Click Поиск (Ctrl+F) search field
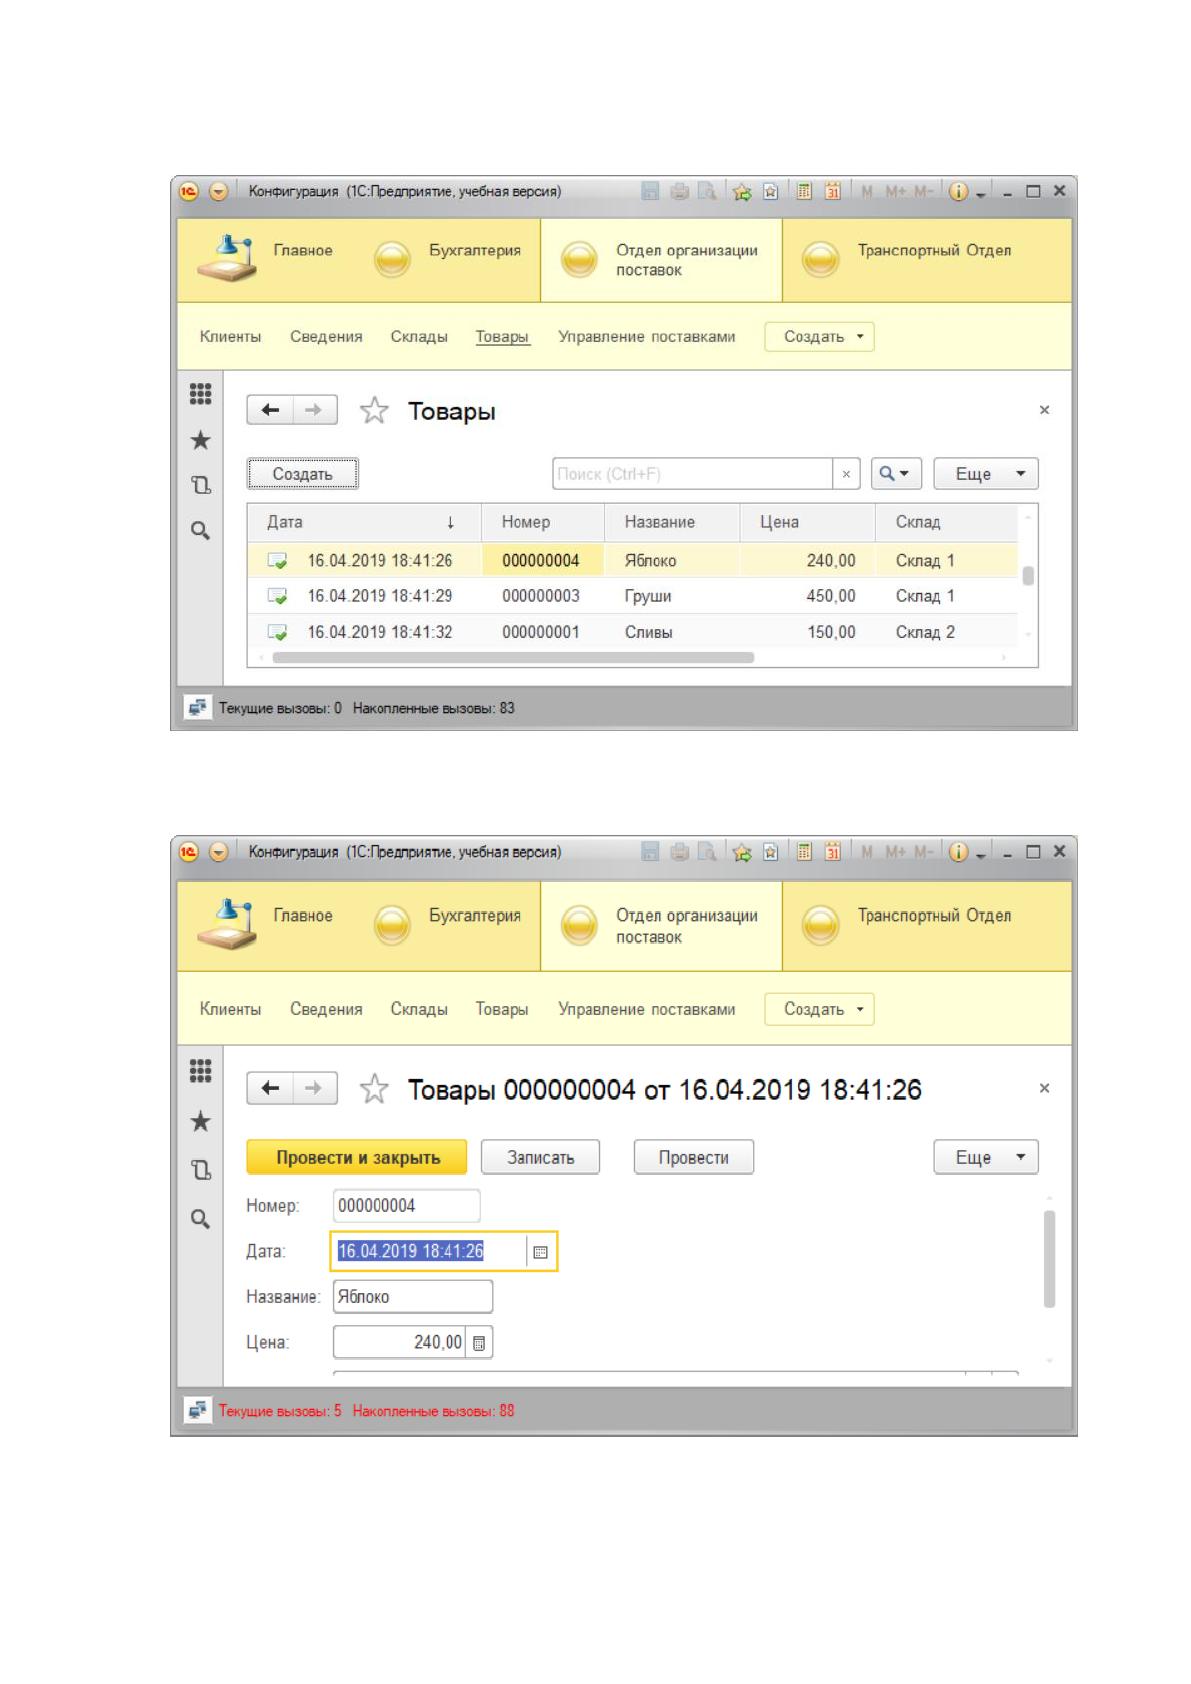The height and width of the screenshot is (1684, 1191). (692, 474)
